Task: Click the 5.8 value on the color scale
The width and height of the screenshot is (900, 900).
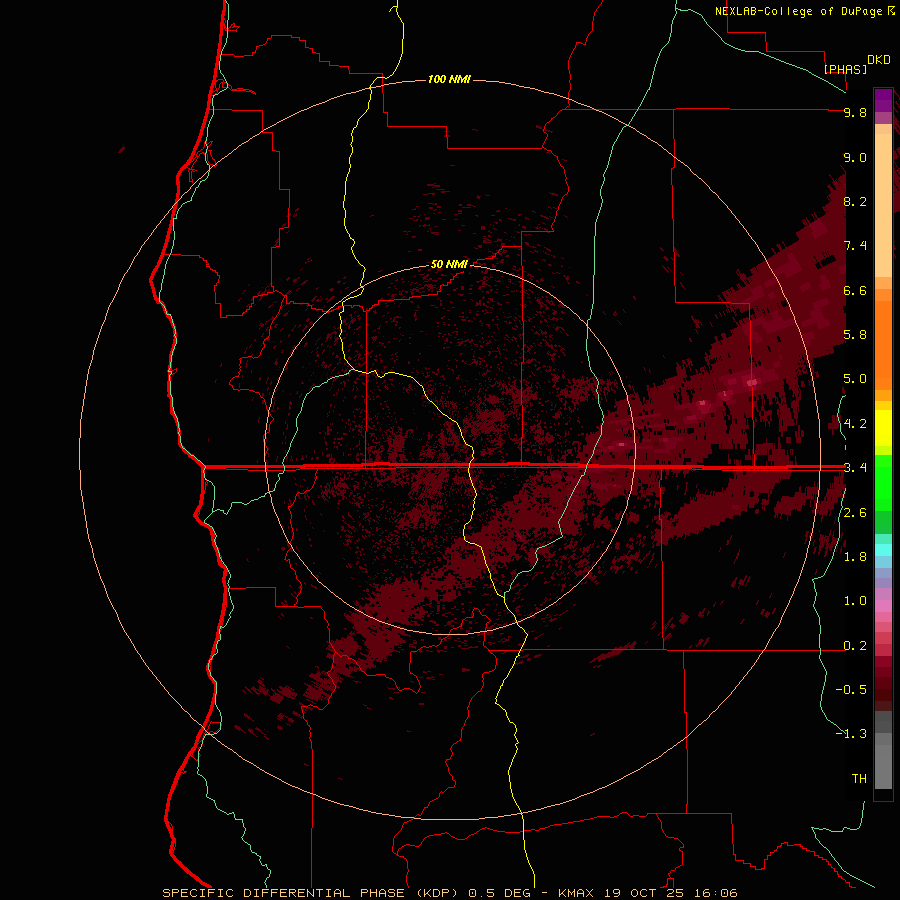Action: click(x=855, y=335)
